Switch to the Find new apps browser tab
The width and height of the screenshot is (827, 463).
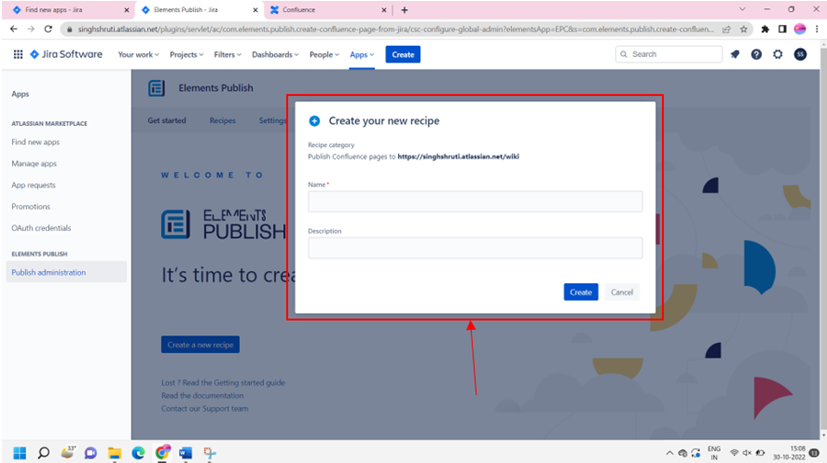[x=67, y=10]
